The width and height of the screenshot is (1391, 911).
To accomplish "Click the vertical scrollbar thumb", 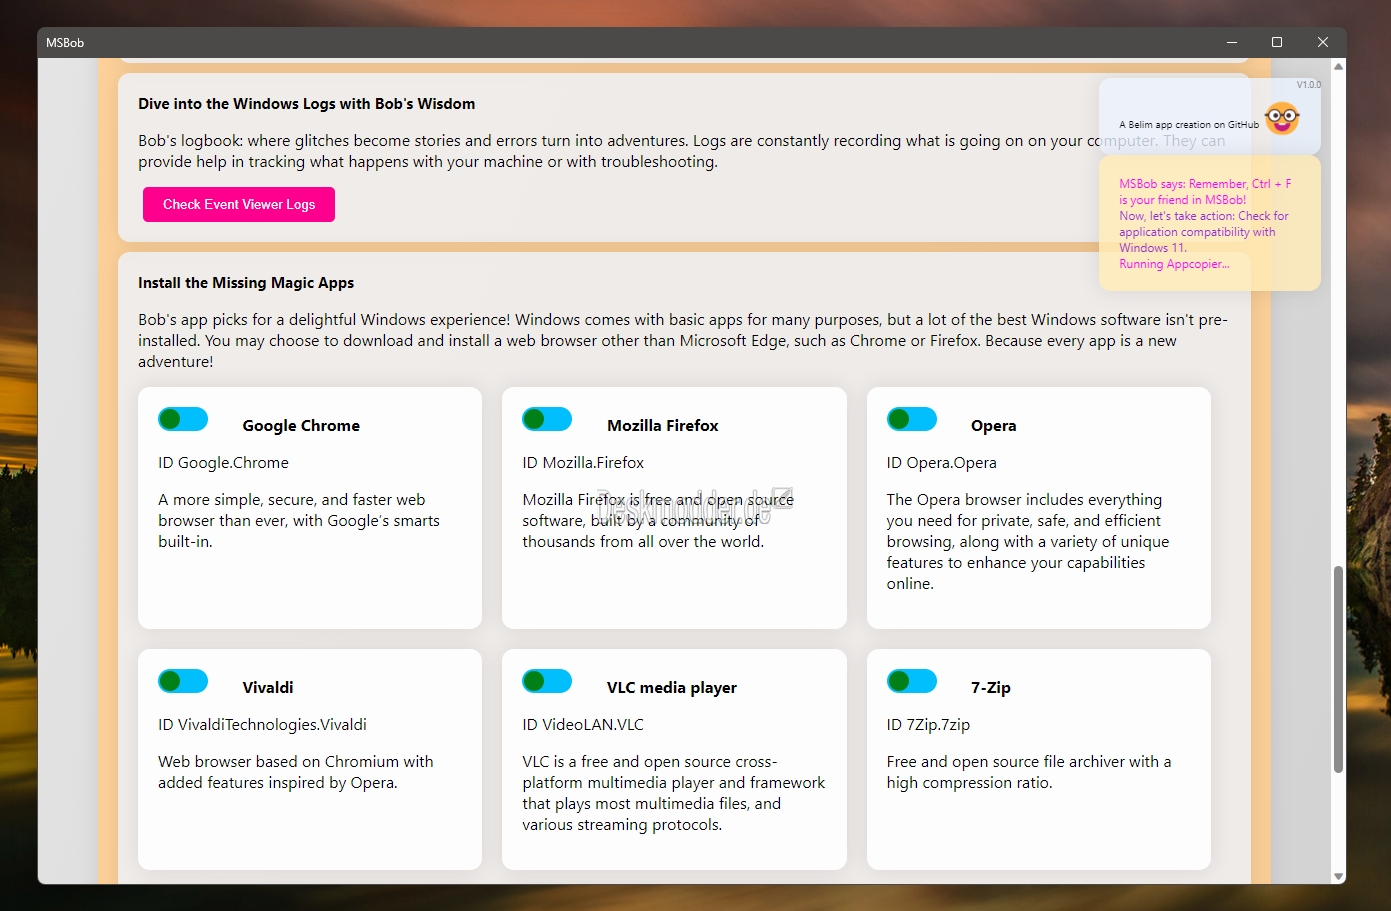I will [1338, 669].
